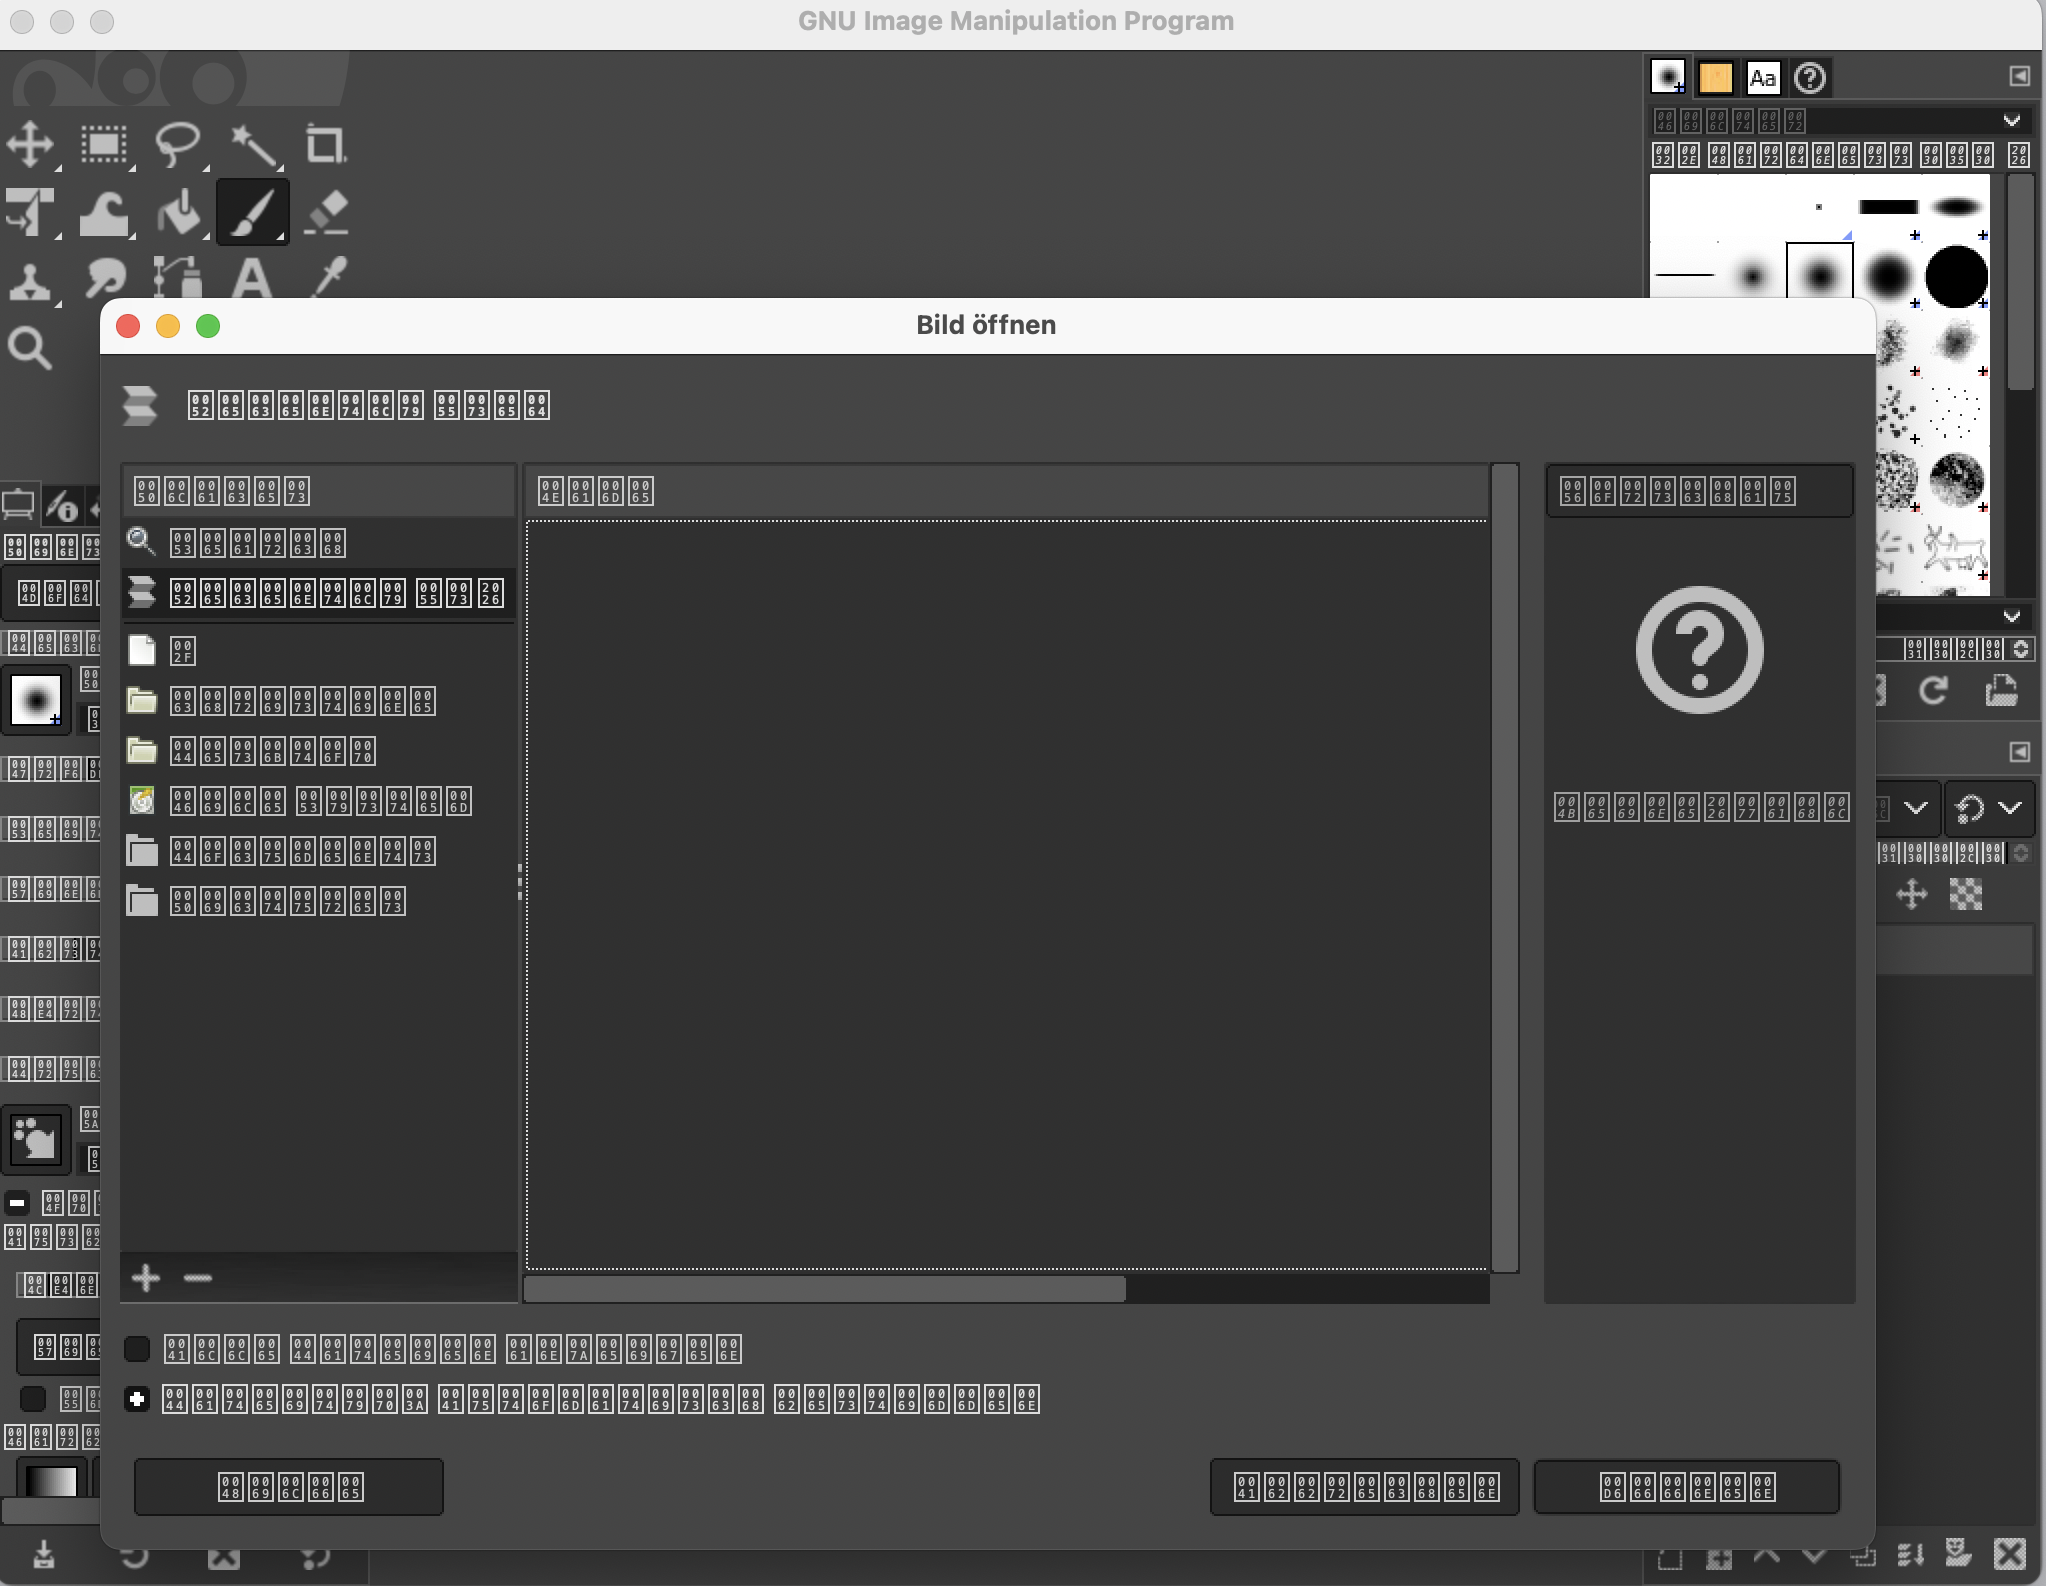2046x1586 pixels.
Task: Switch to the Fonts tab (Aa)
Action: [x=1762, y=77]
